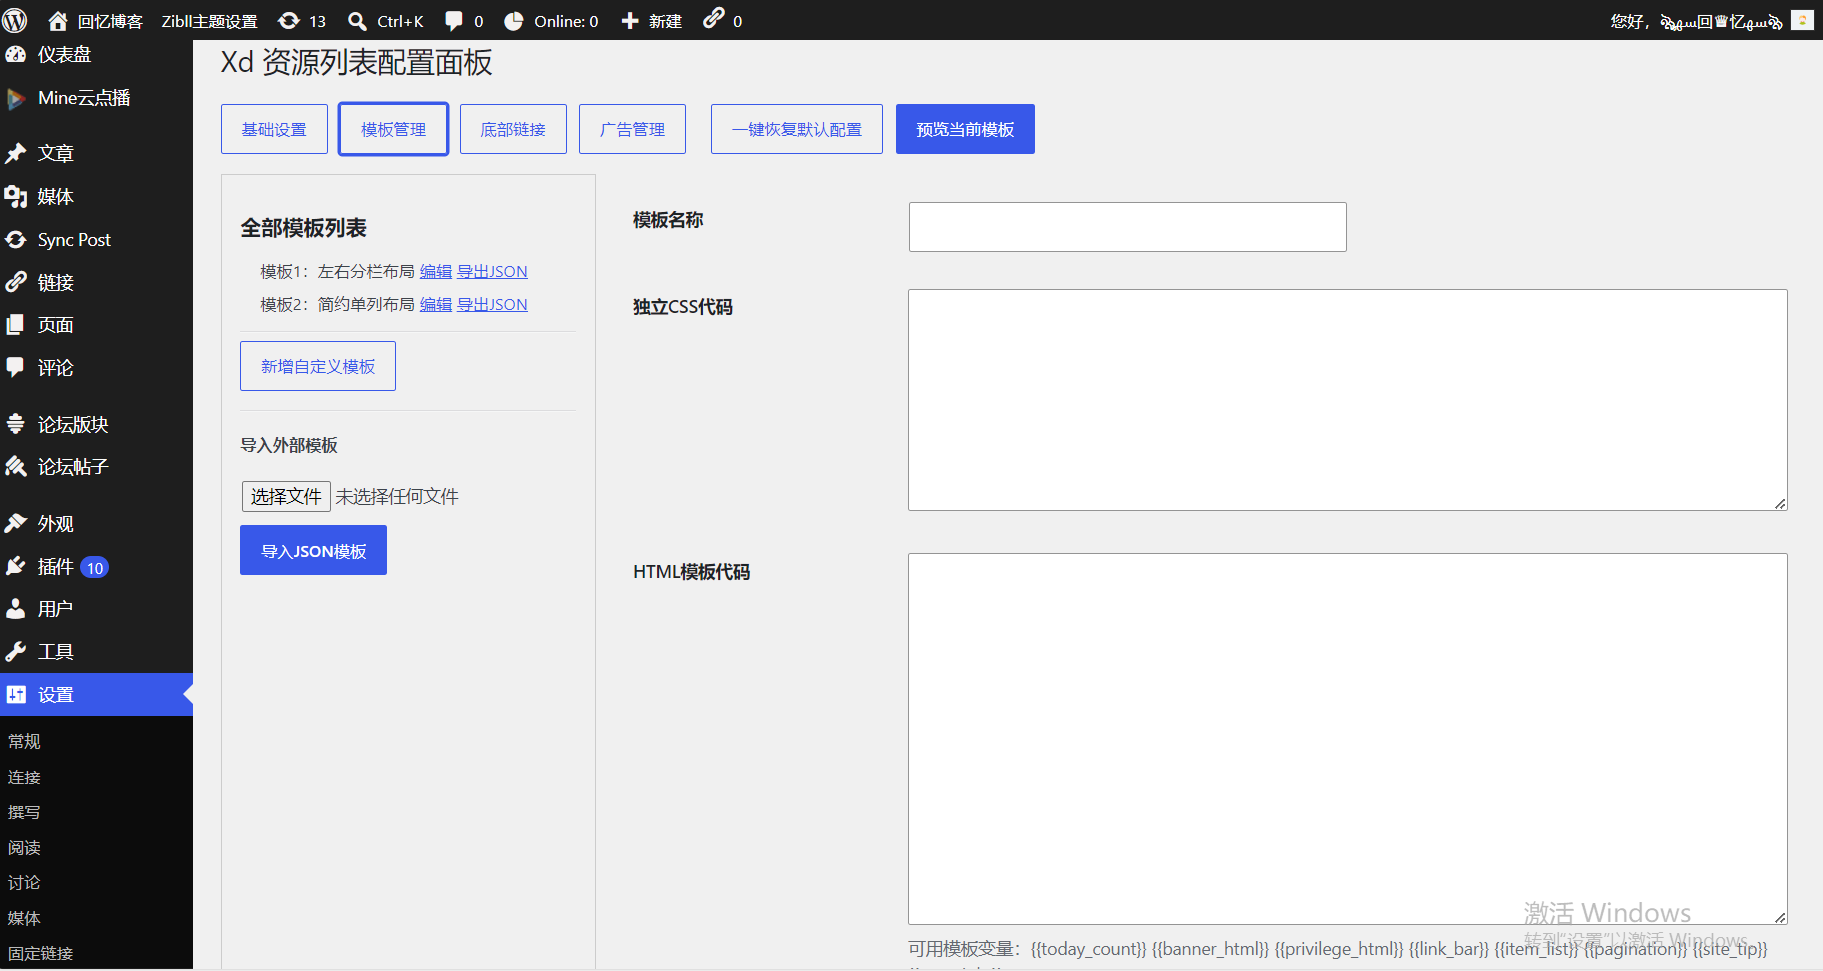Open the 广告管理 tab
1823x971 pixels.
(x=632, y=129)
